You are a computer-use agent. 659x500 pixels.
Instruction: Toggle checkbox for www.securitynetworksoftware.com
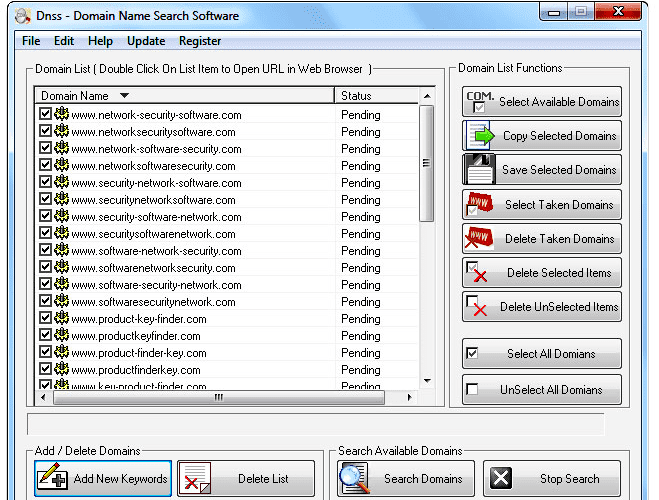tap(45, 199)
